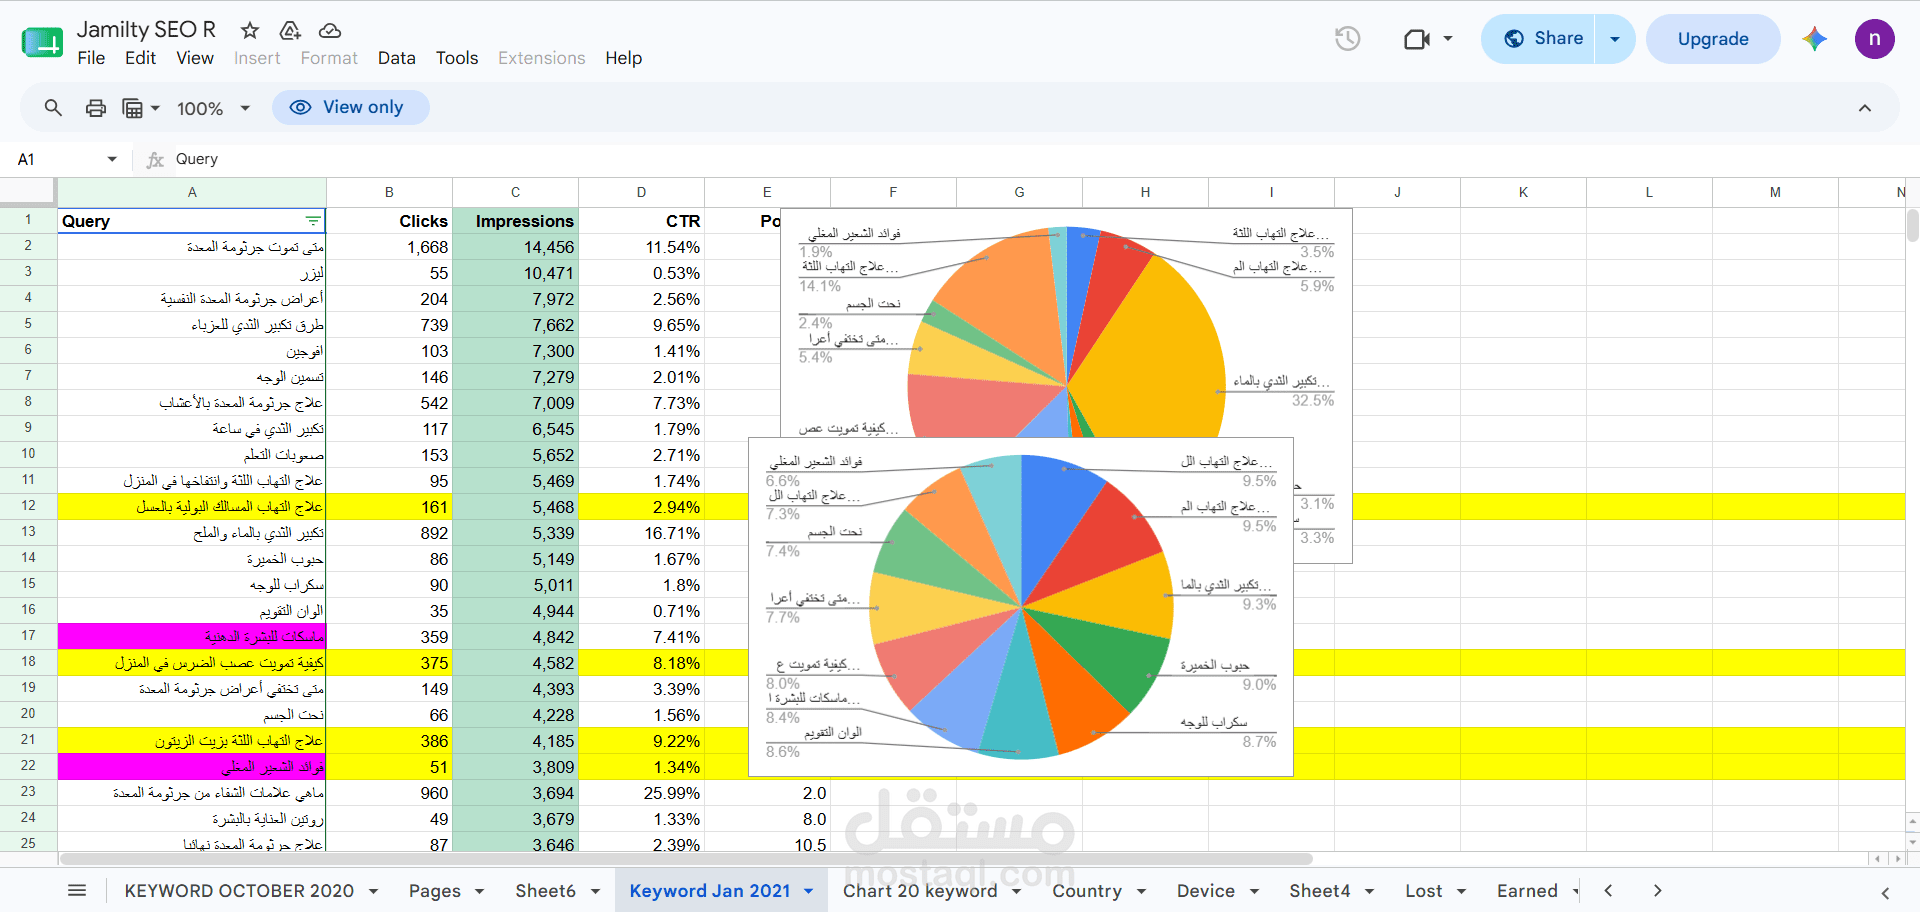Search the menus with magnifier icon
Viewport: 1920px width, 912px height.
53,108
